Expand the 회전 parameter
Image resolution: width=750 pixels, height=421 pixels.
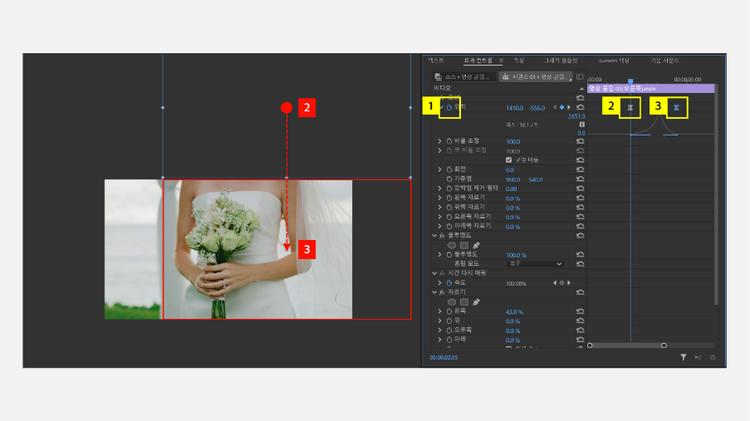click(x=440, y=169)
